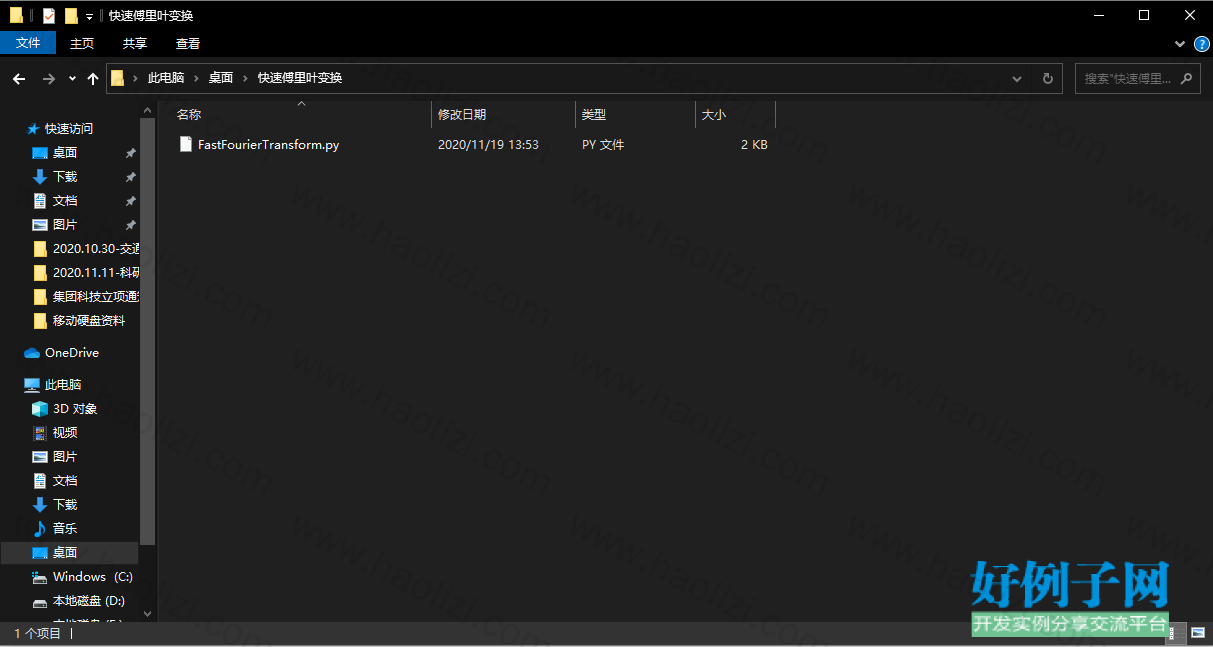Go back with the back arrow
Viewport: 1213px width, 647px height.
point(19,78)
